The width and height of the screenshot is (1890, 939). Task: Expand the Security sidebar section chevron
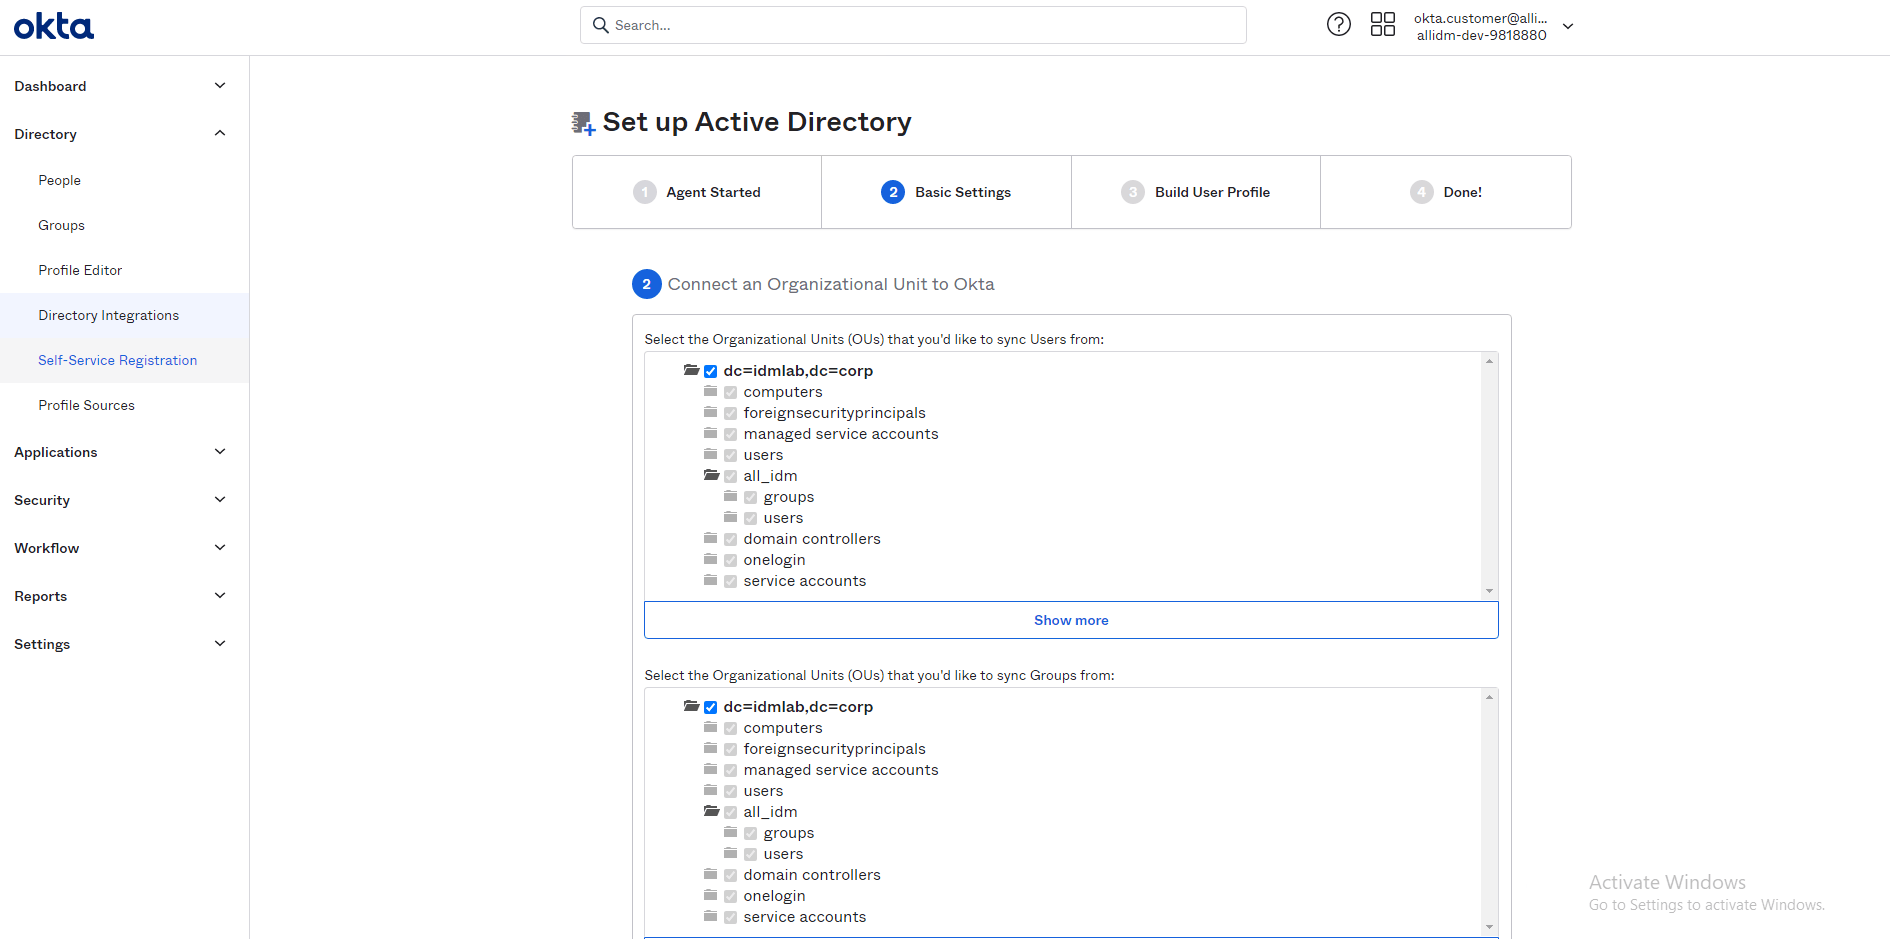coord(220,500)
